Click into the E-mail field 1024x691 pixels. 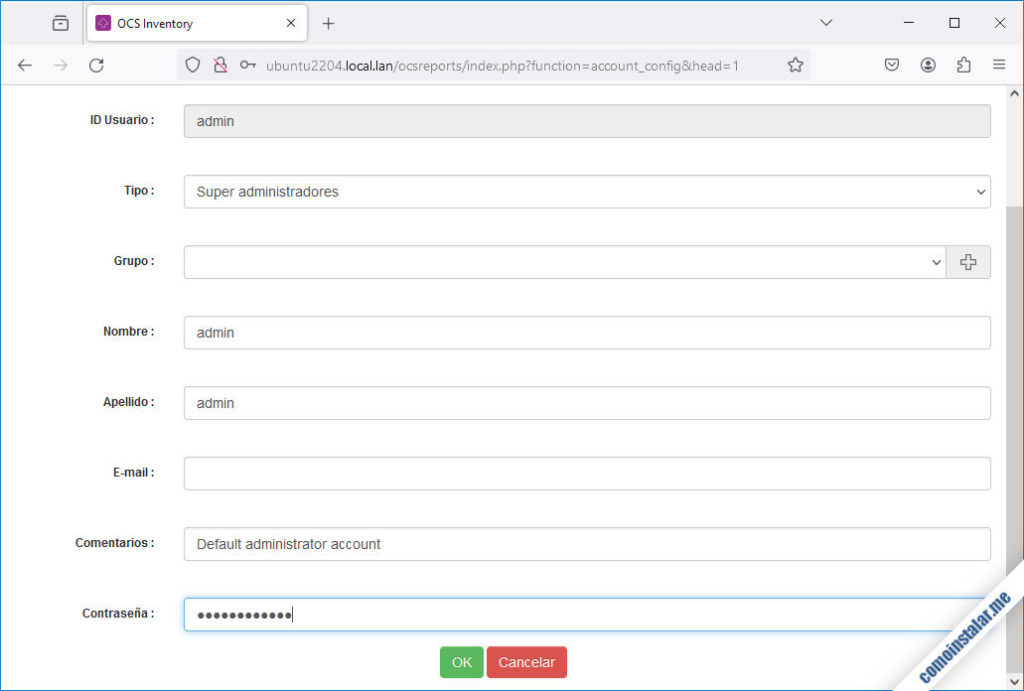tap(587, 474)
